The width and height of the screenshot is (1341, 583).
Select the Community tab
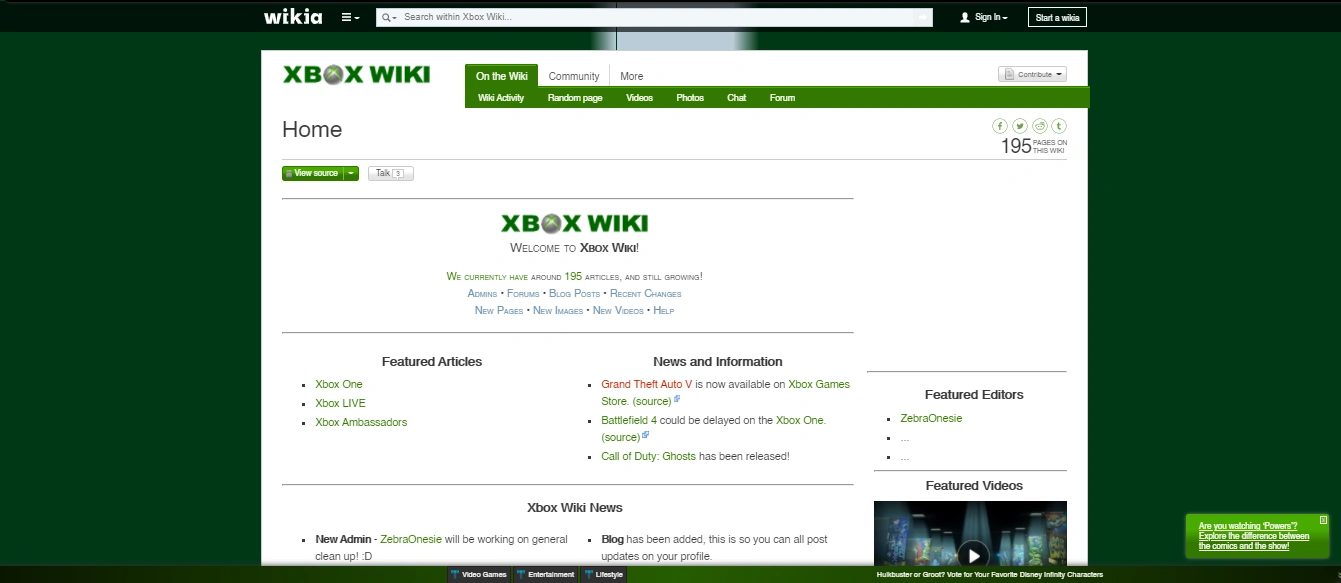(x=574, y=76)
